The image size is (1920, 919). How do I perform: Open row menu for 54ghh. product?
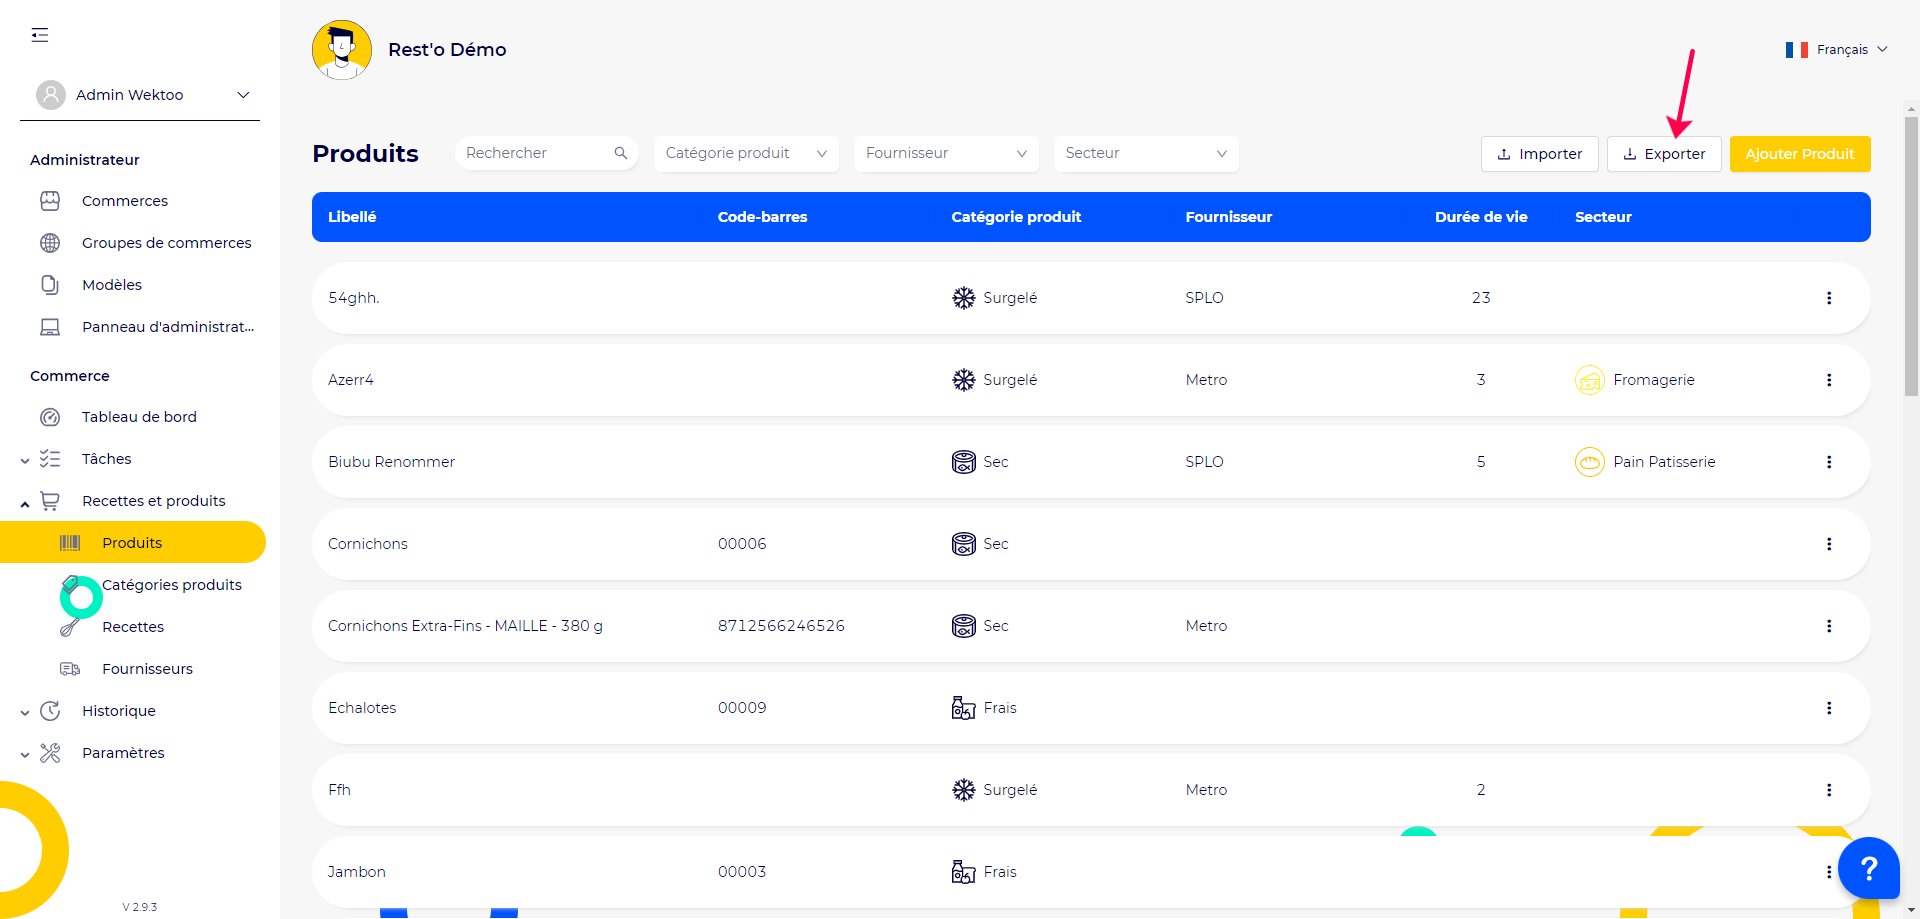(x=1829, y=298)
